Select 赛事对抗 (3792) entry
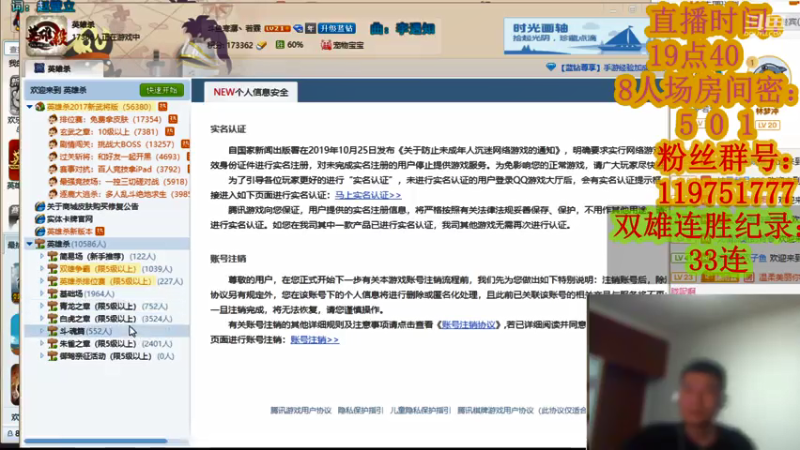Viewport: 800px width, 450px height. click(x=120, y=169)
